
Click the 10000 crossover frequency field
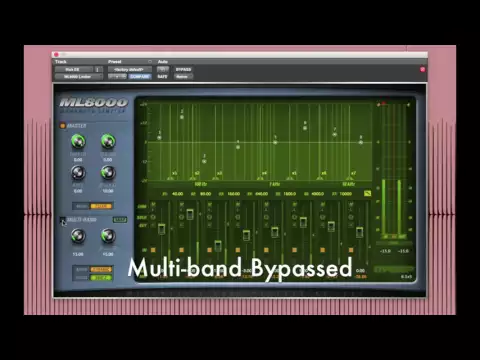click(346, 194)
